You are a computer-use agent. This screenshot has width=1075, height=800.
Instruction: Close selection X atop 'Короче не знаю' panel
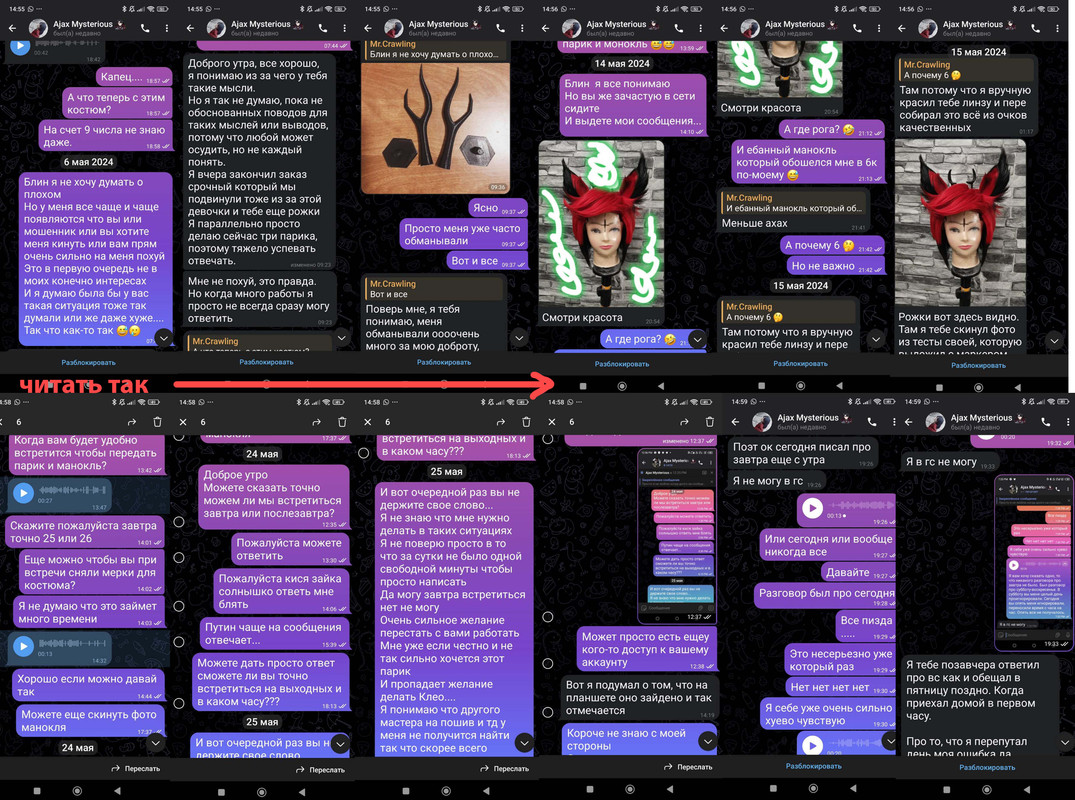tap(552, 422)
